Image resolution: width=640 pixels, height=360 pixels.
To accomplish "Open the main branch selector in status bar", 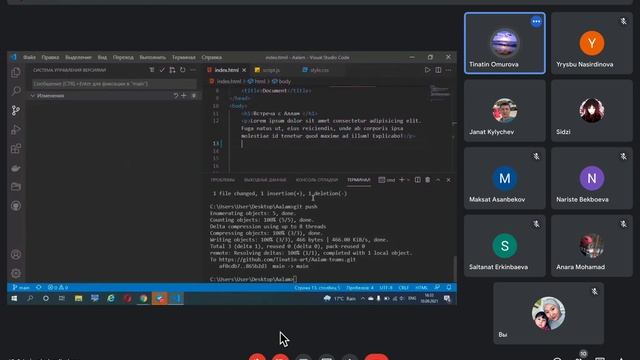I will click(x=21, y=287).
